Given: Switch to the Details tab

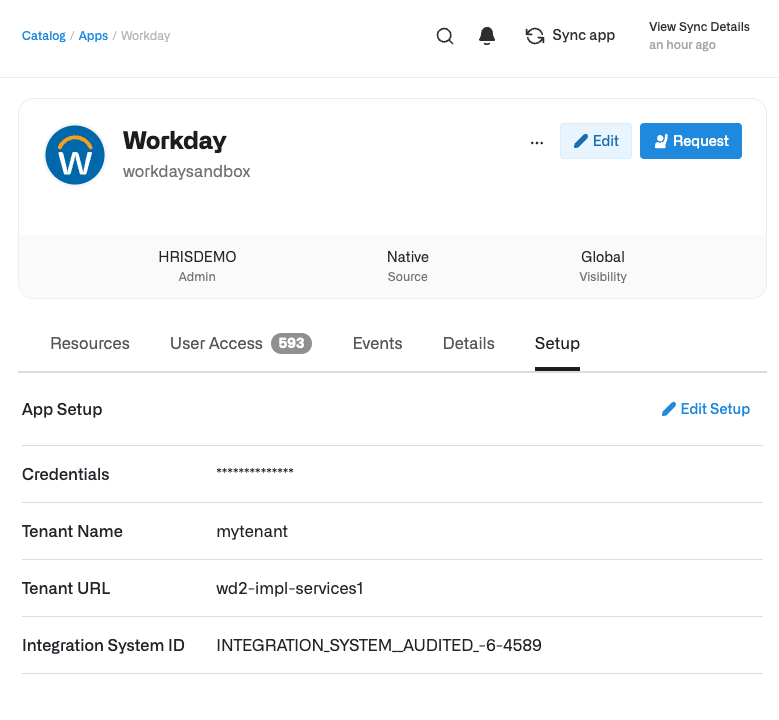Looking at the screenshot, I should [468, 343].
